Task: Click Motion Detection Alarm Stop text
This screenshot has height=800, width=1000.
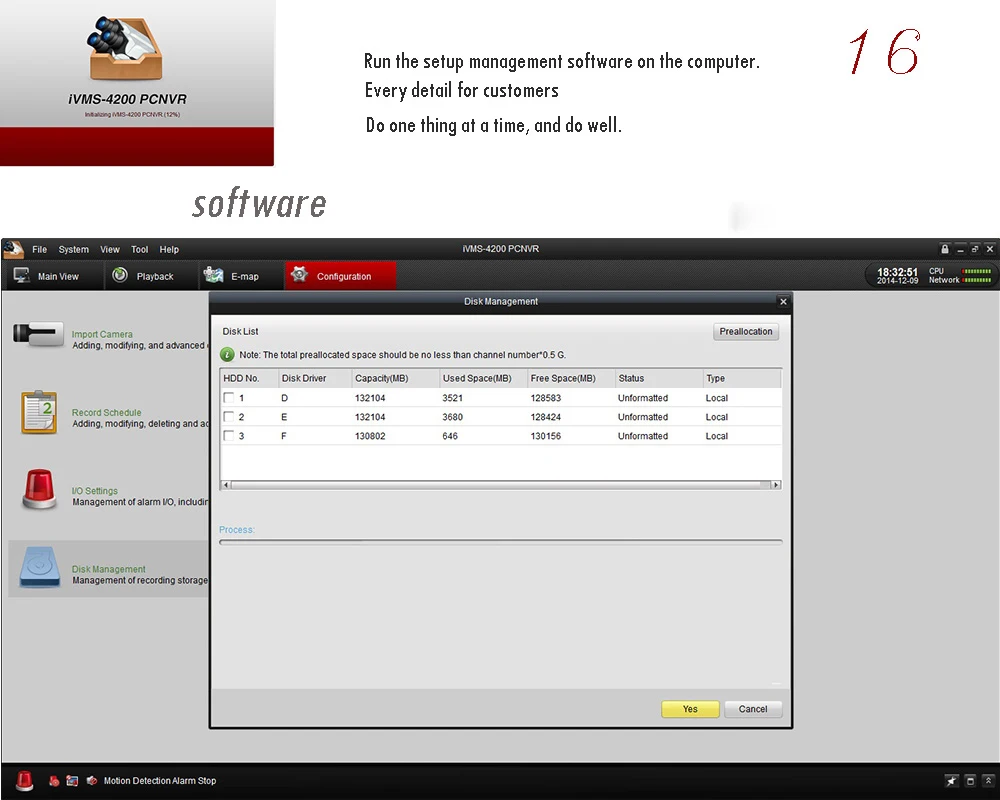Action: click(x=160, y=781)
